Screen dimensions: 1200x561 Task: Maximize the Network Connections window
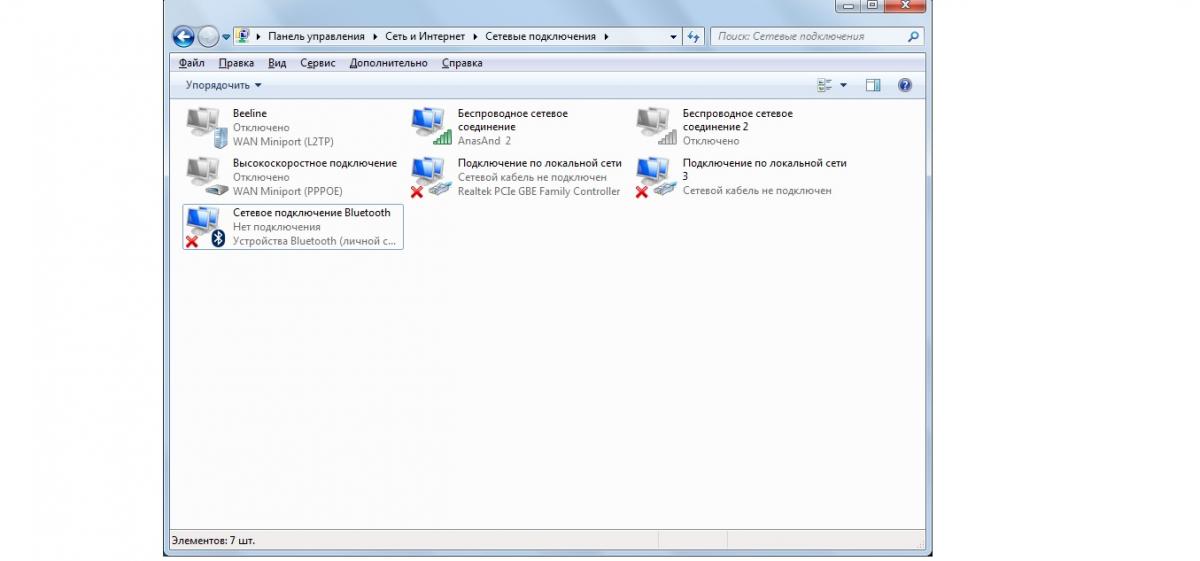(873, 5)
